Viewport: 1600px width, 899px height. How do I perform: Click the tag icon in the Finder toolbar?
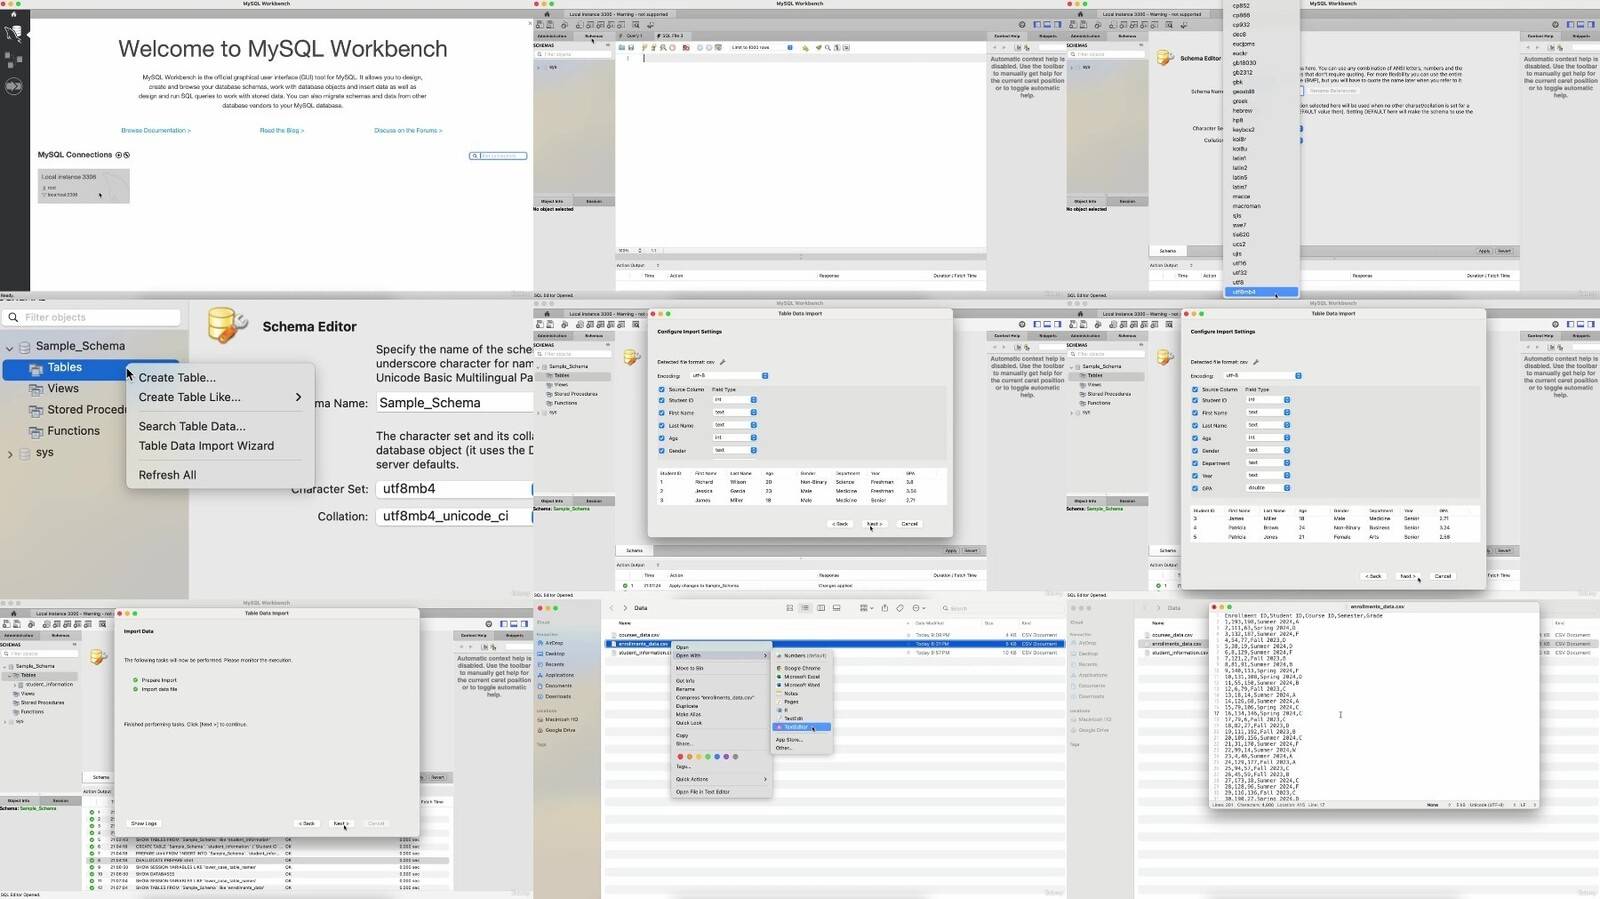(900, 608)
